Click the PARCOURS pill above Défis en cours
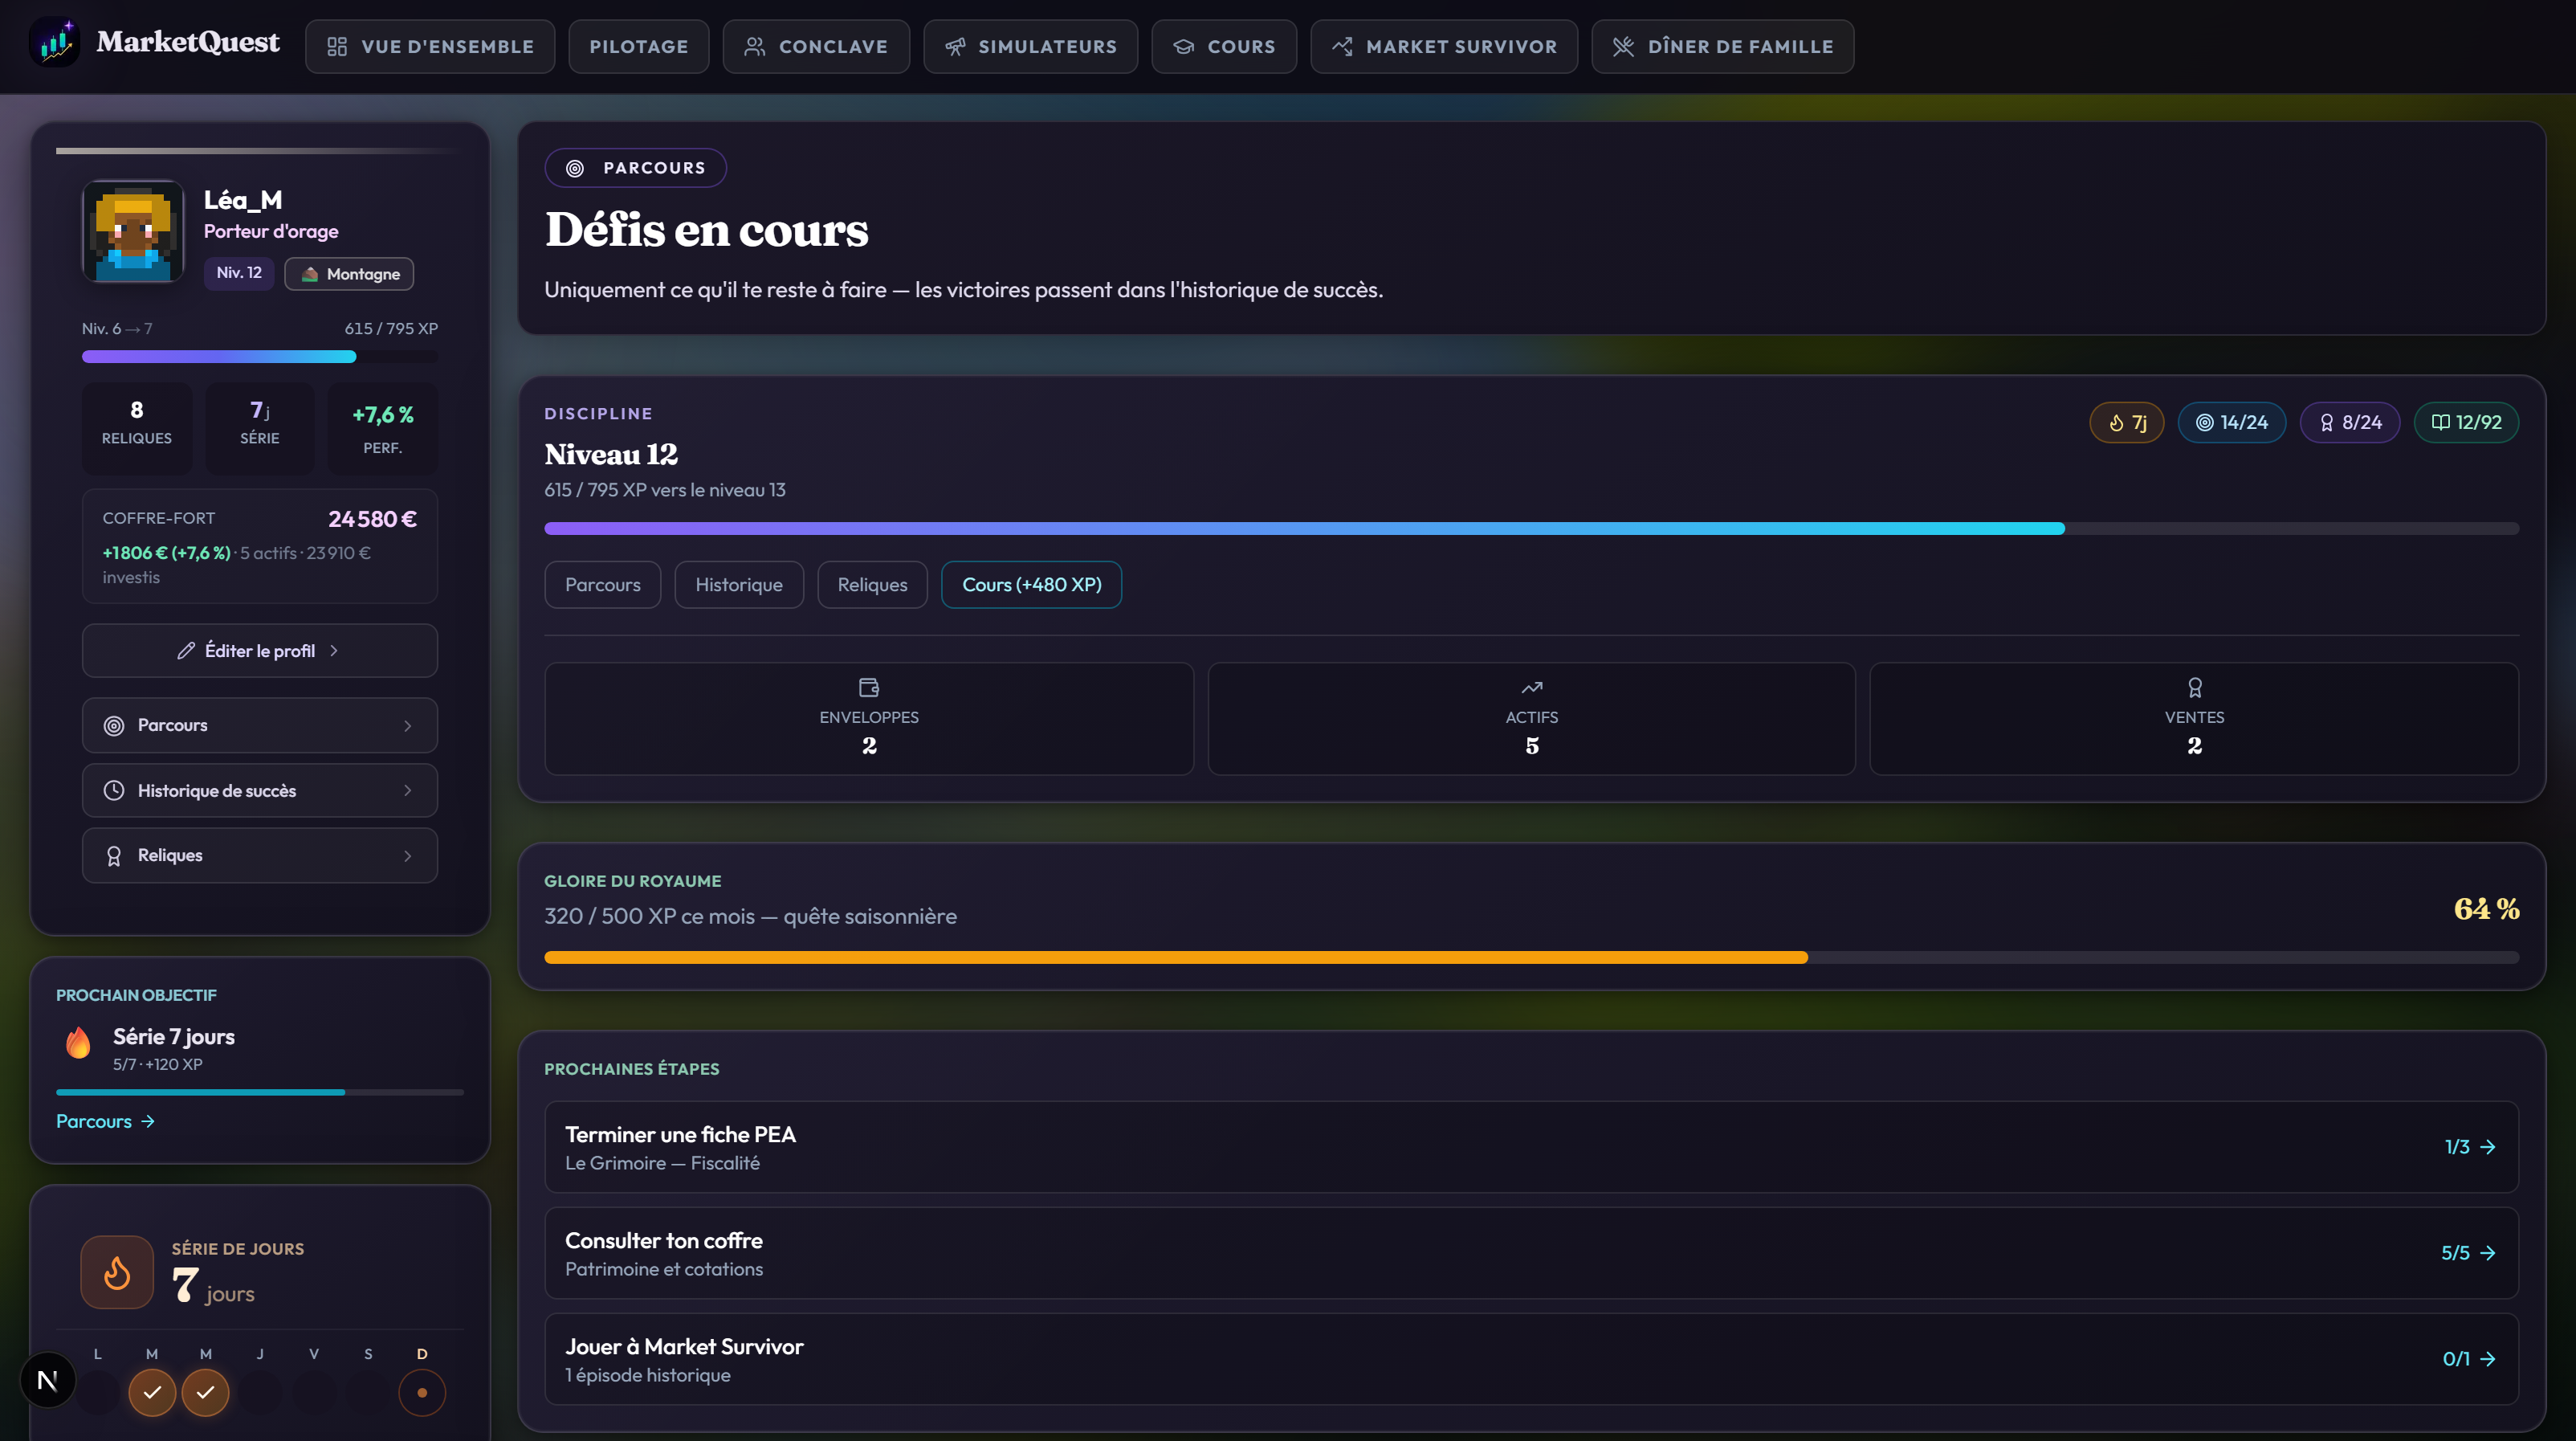Image resolution: width=2576 pixels, height=1441 pixels. pyautogui.click(x=635, y=168)
